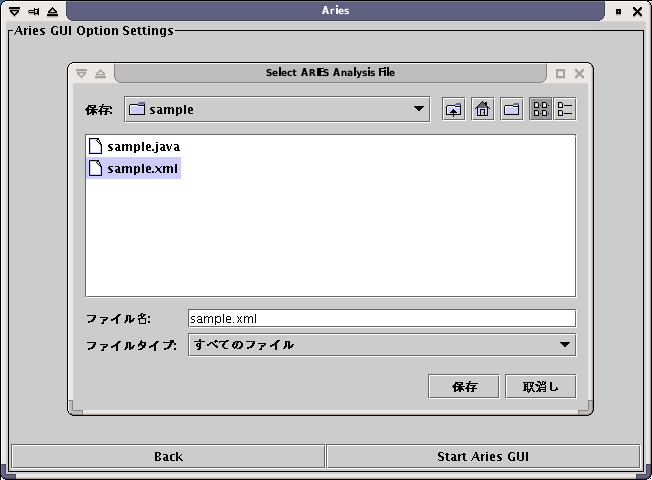Click the file dialog's roll-up triangle icon
Screen dimensions: 652x480
(101, 73)
